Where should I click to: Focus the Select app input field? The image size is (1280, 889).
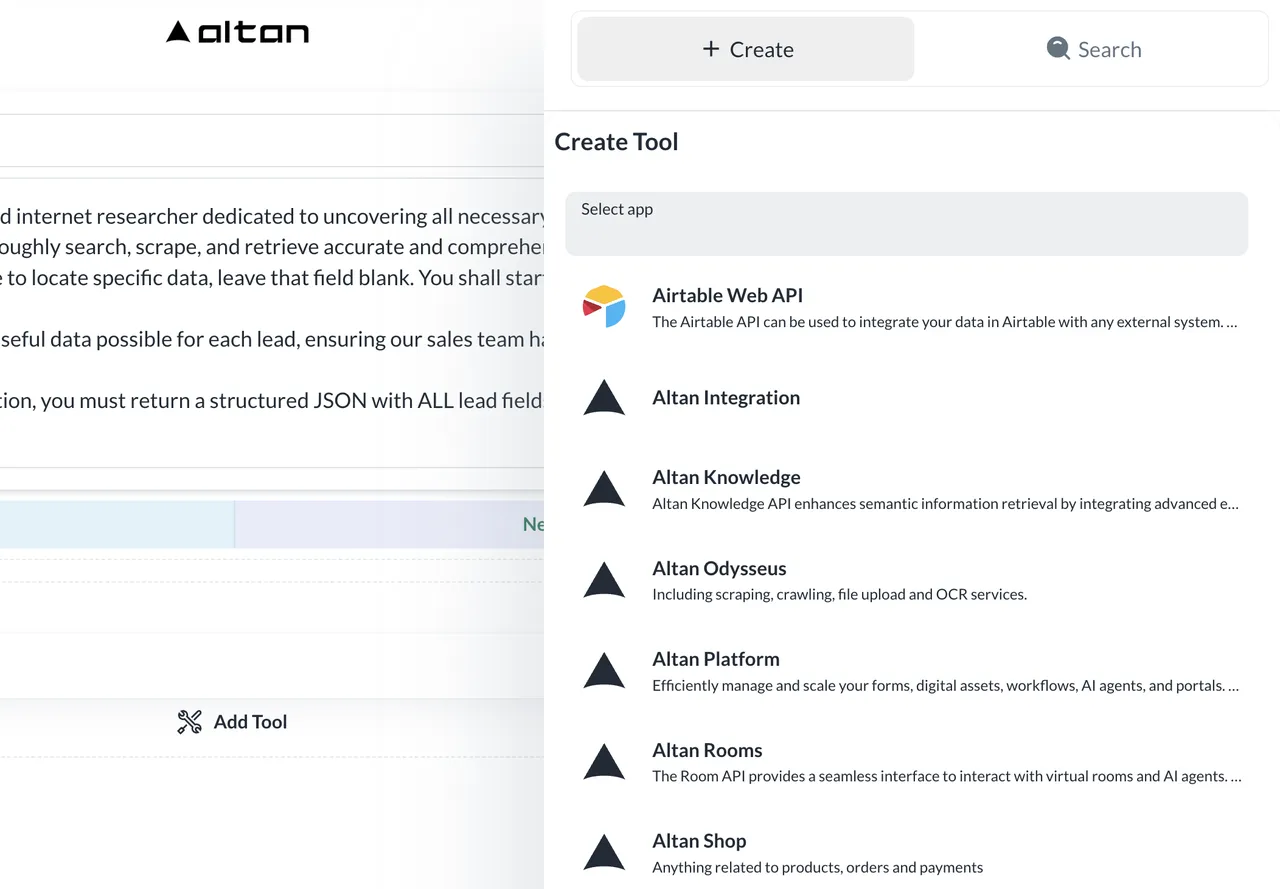click(907, 224)
